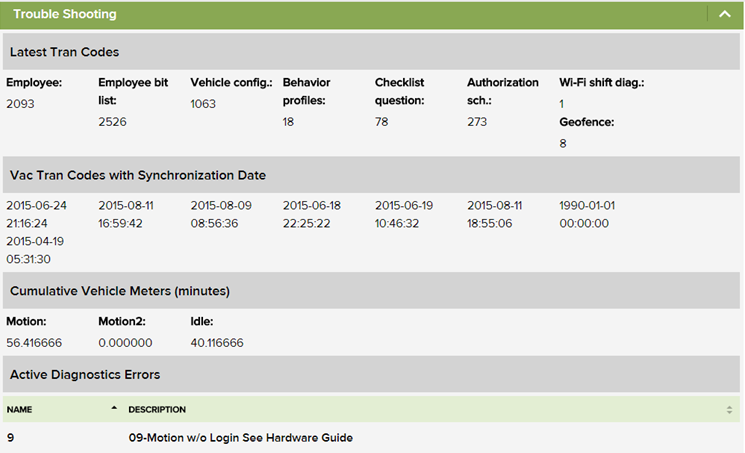Click Employee bit list value 2526

(x=112, y=122)
